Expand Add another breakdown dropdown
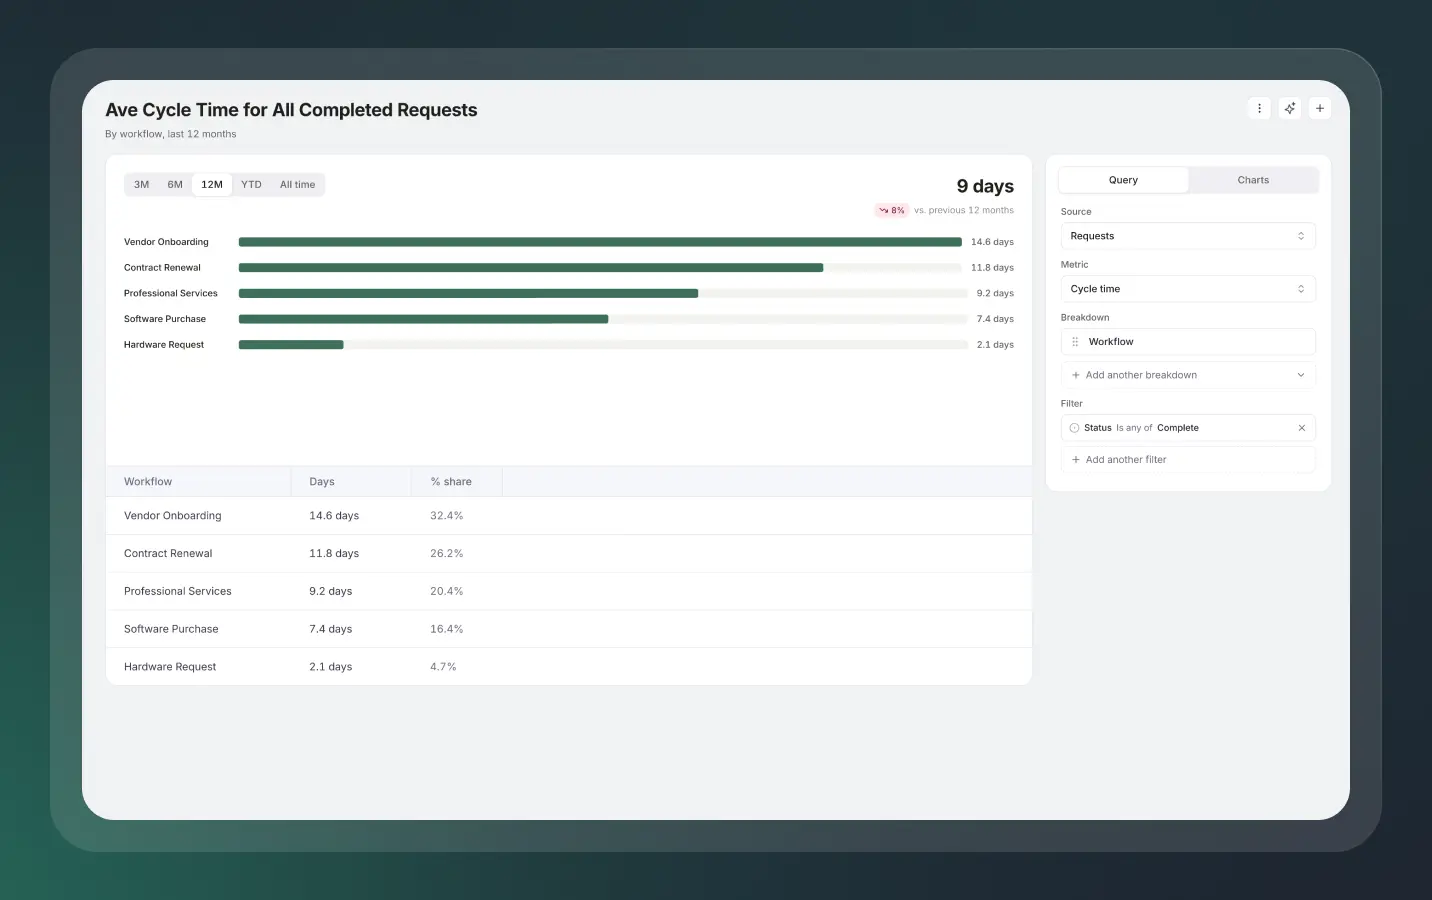The image size is (1432, 900). tap(1188, 375)
